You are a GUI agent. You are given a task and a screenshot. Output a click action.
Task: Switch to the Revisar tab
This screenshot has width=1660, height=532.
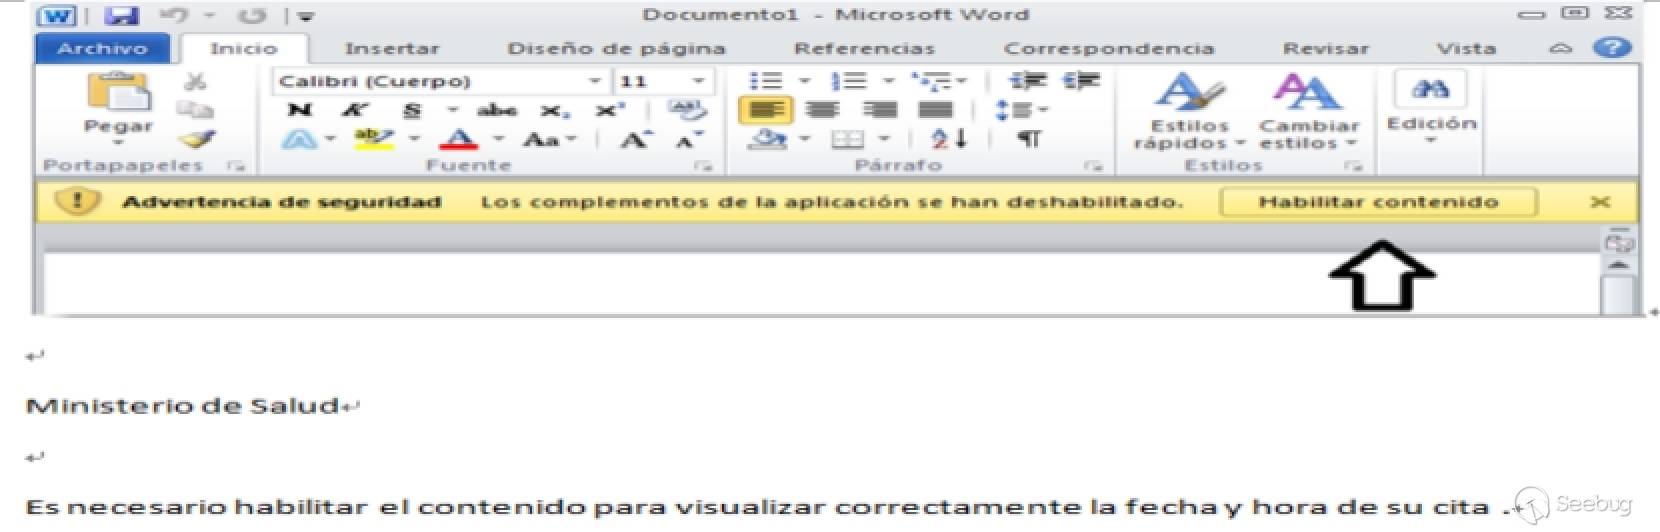coord(1326,48)
